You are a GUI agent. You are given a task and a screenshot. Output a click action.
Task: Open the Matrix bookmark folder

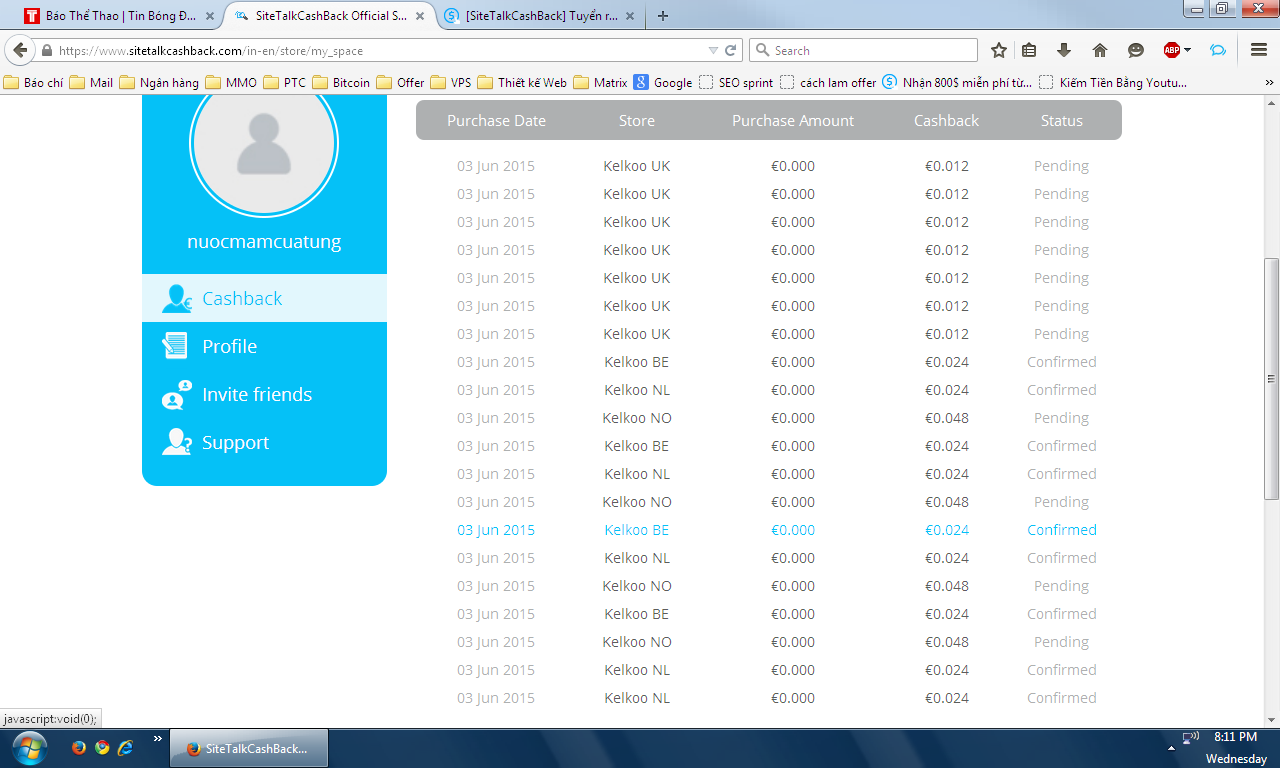(600, 83)
